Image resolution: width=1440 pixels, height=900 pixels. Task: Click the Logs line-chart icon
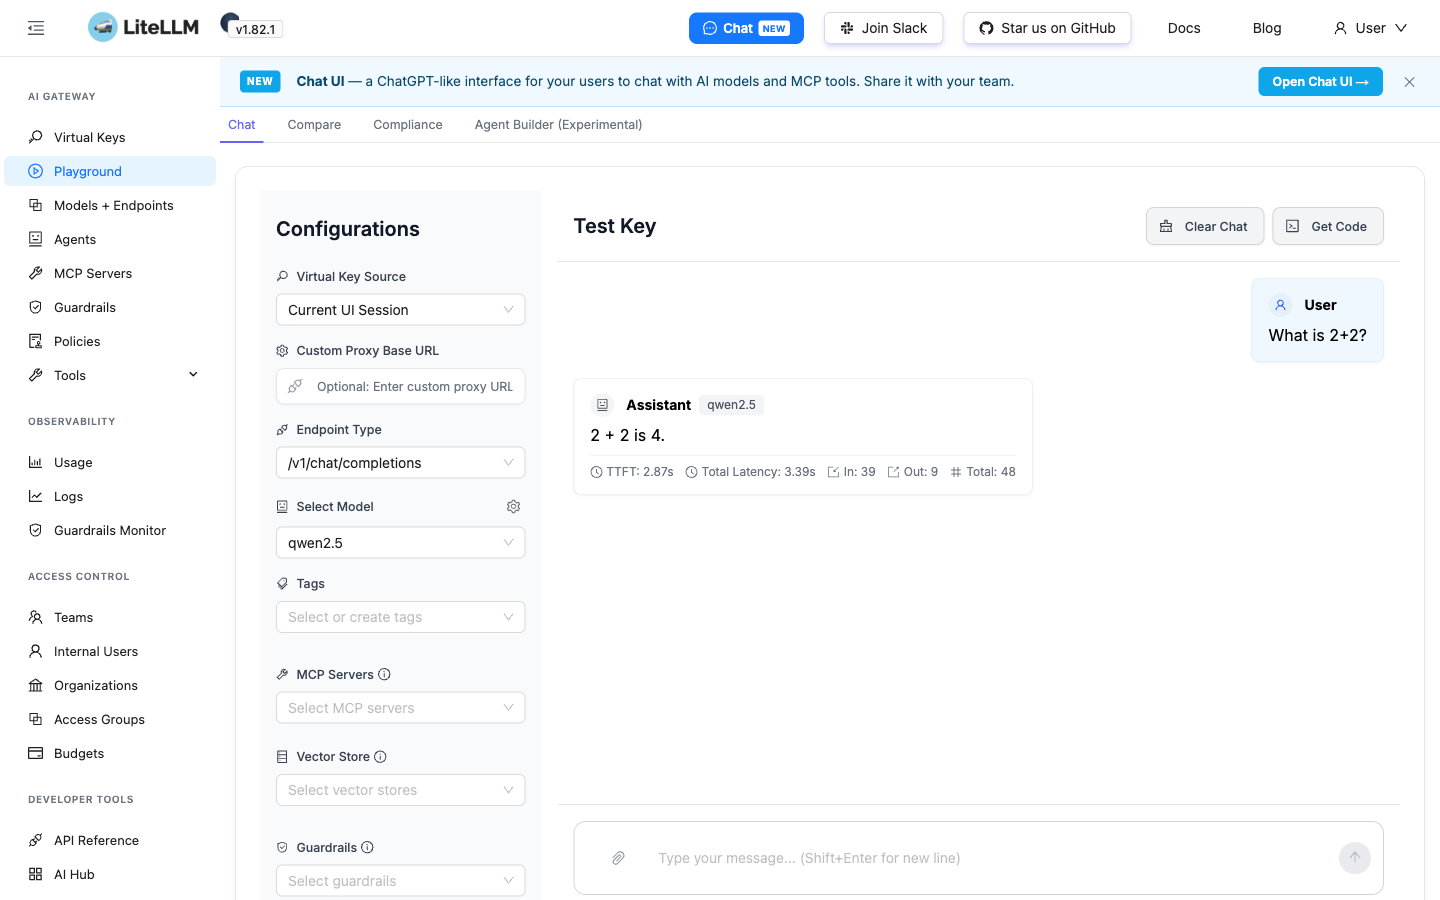(x=36, y=496)
